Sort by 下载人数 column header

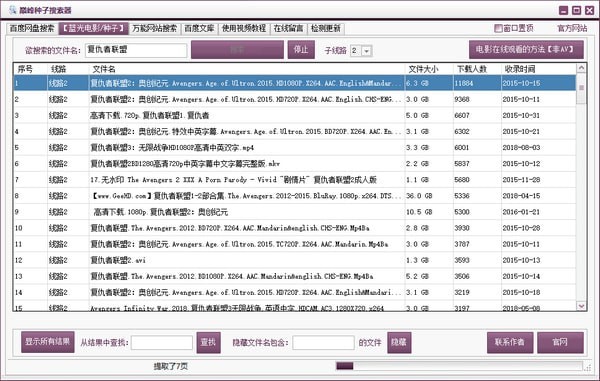[472, 69]
